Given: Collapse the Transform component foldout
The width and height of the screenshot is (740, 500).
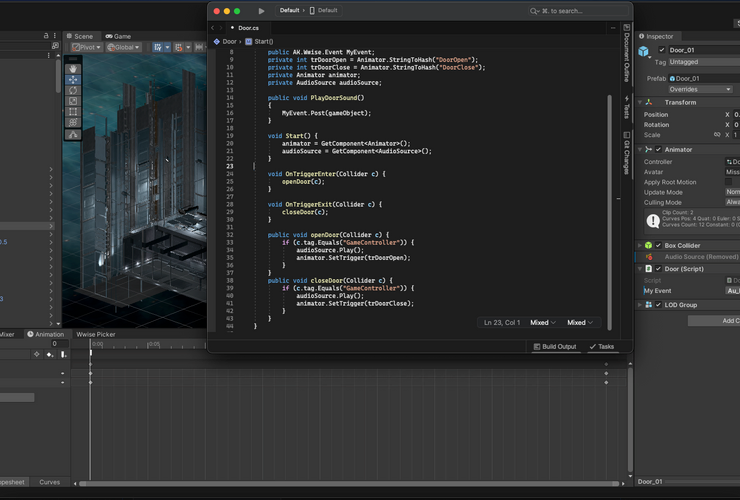Looking at the screenshot, I should pos(640,102).
